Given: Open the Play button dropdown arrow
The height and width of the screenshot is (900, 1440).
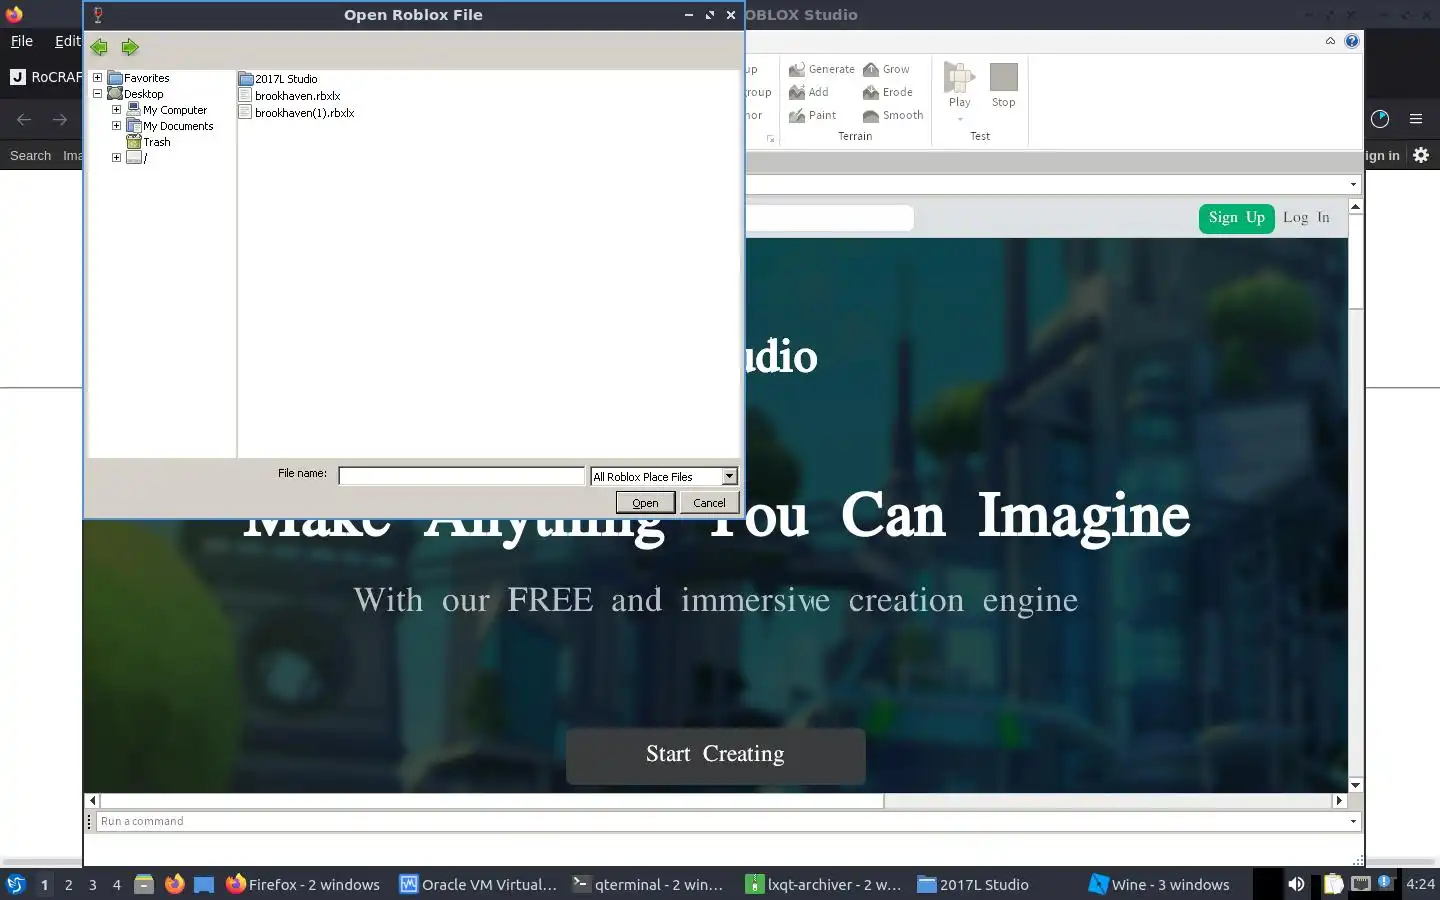Looking at the screenshot, I should coord(960,119).
